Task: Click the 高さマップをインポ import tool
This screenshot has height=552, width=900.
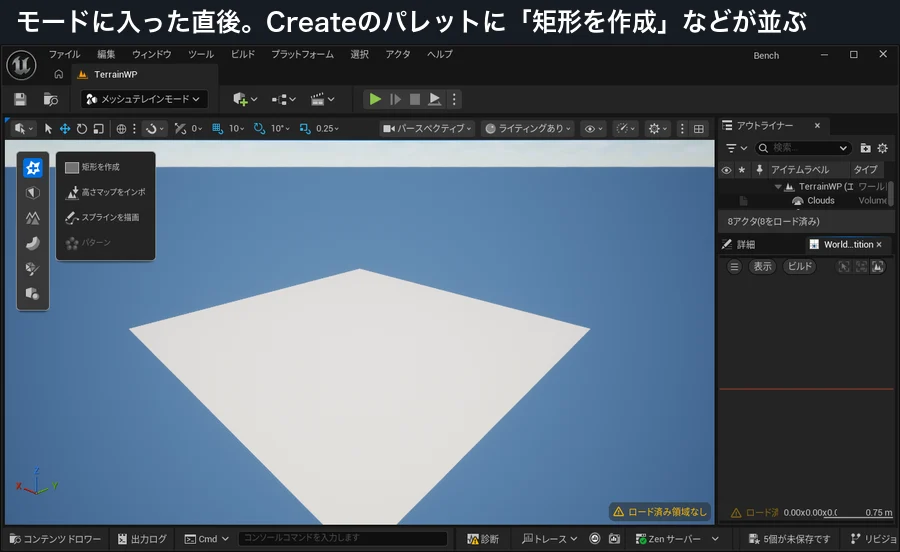Action: (x=106, y=192)
